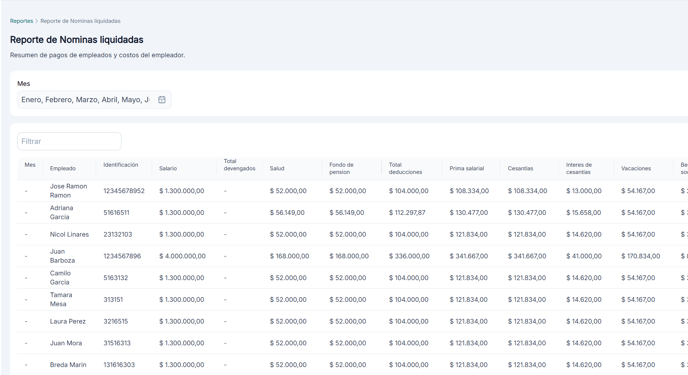688x375 pixels.
Task: Click the Mes column header
Action: (x=30, y=165)
